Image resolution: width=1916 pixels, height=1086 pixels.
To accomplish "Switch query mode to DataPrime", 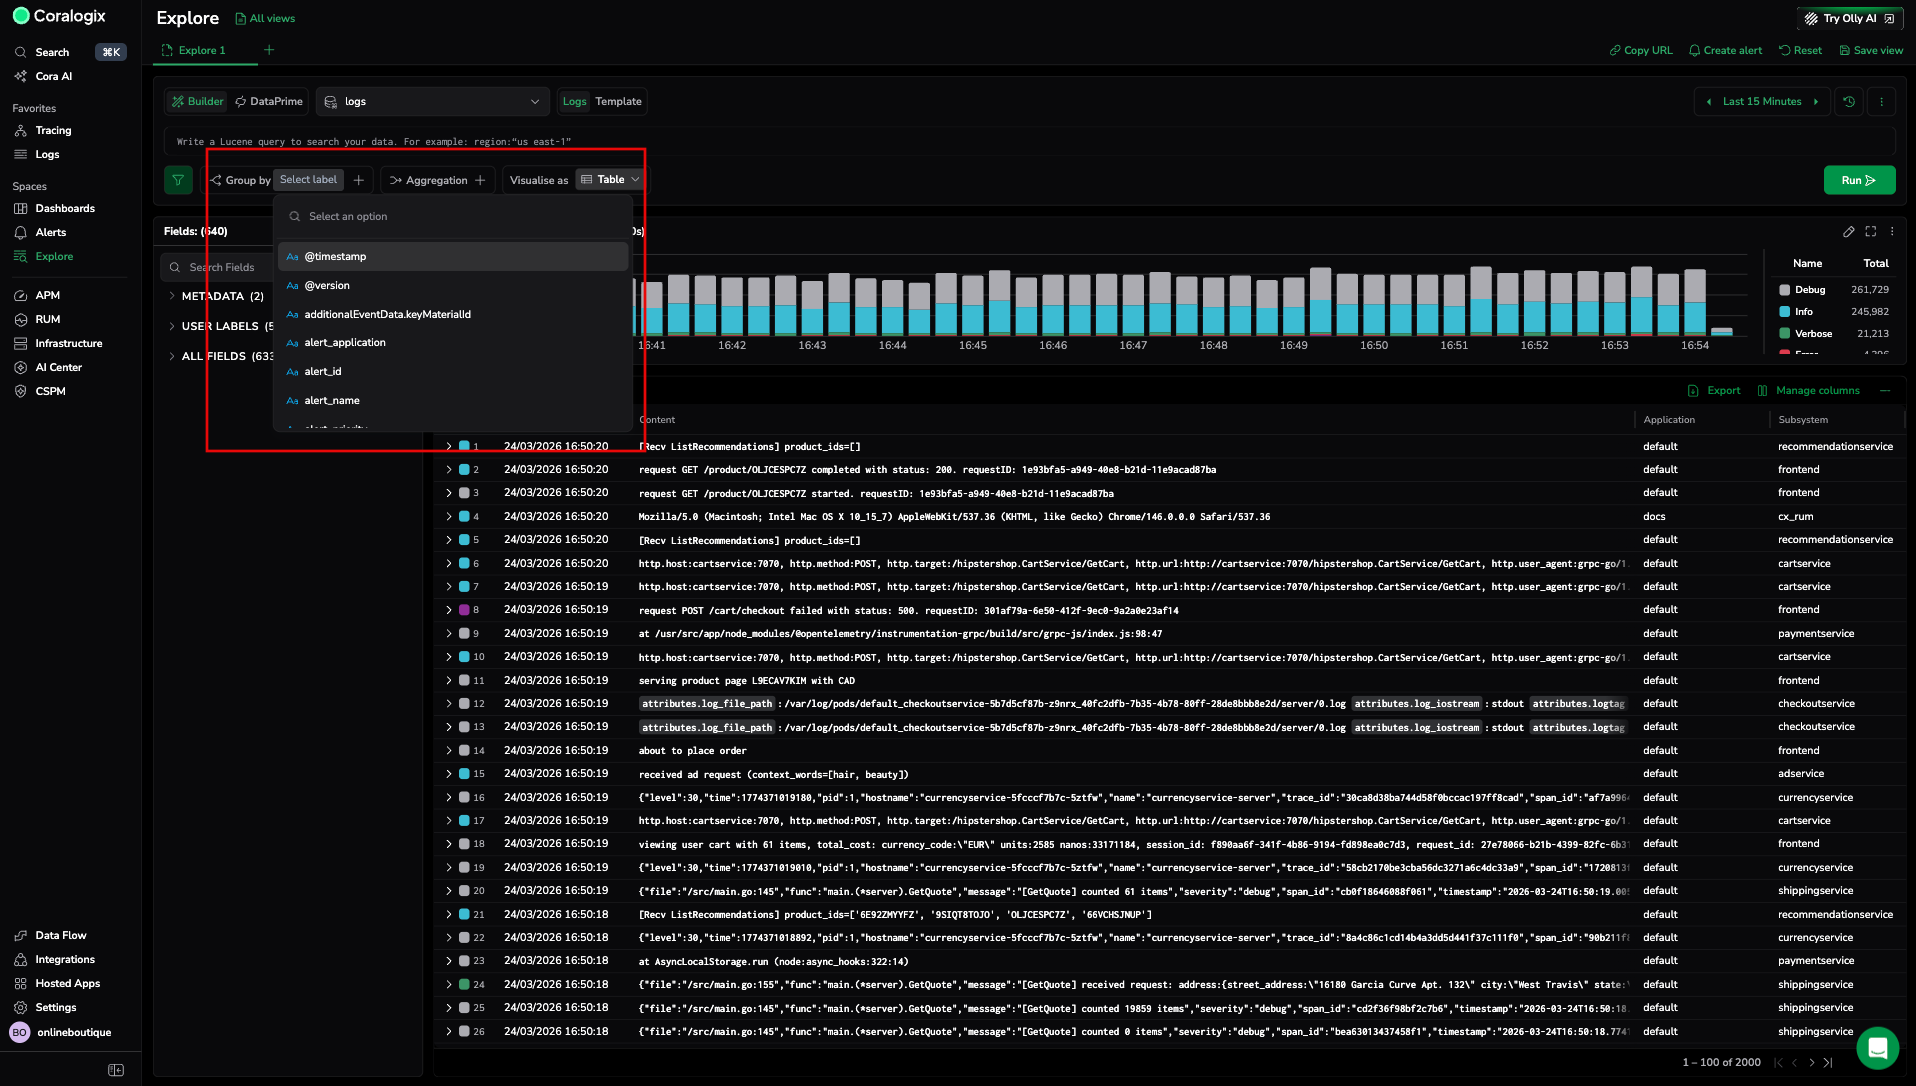I will coord(268,101).
